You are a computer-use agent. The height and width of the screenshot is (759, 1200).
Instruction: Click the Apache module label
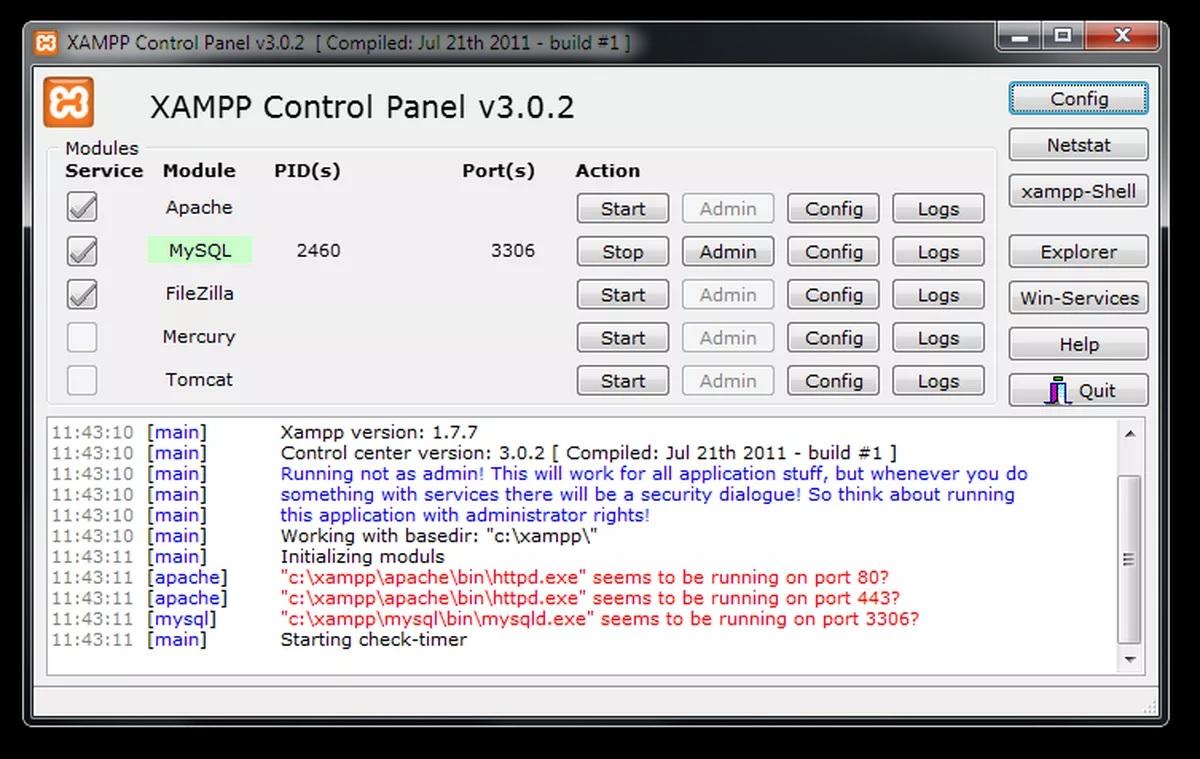point(199,207)
